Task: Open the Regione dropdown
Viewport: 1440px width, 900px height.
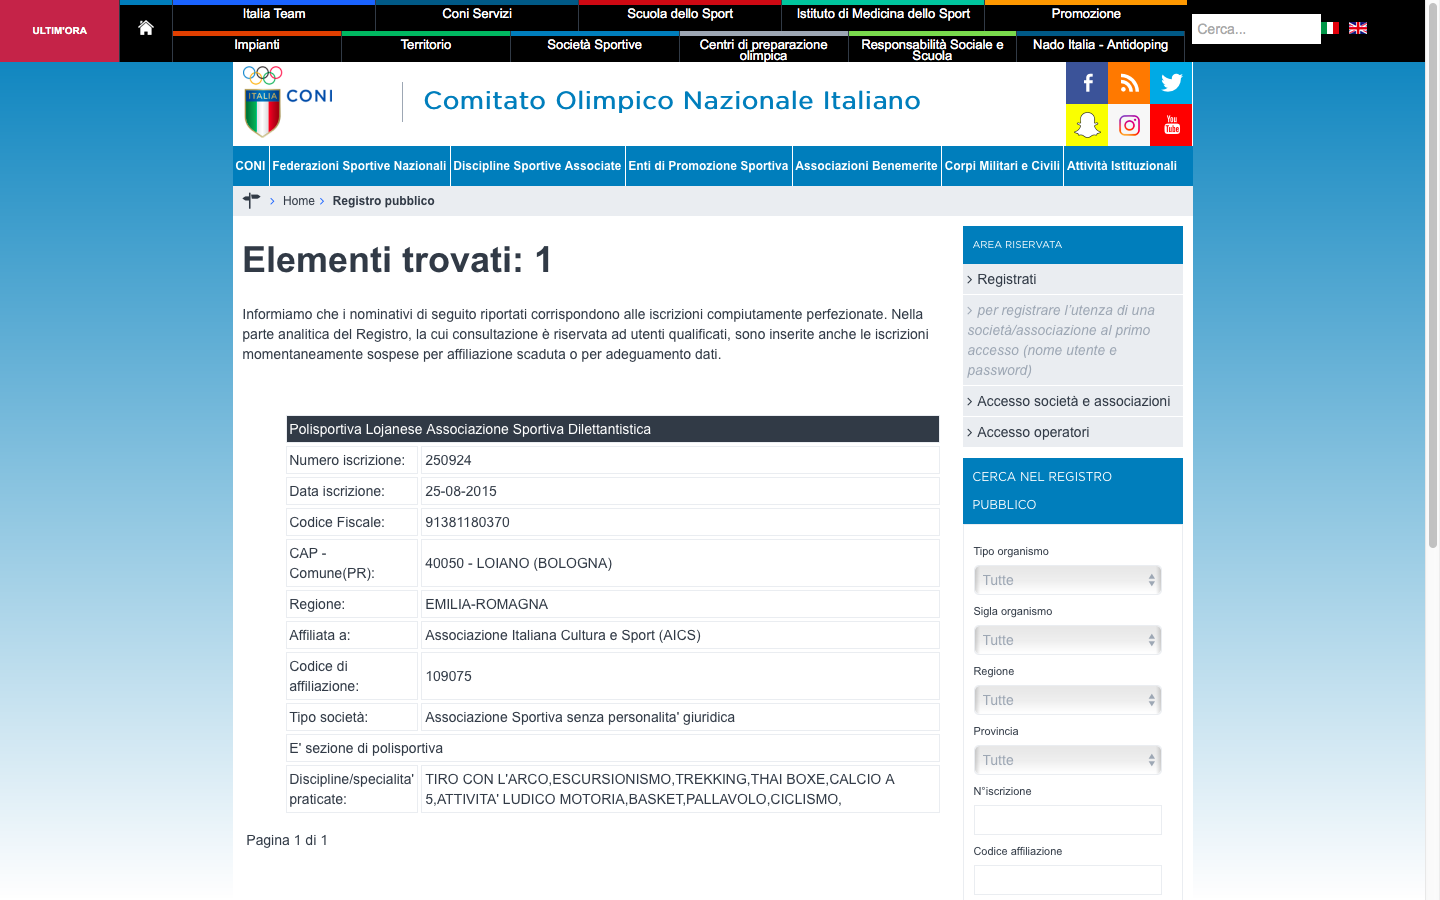Action: [1067, 700]
